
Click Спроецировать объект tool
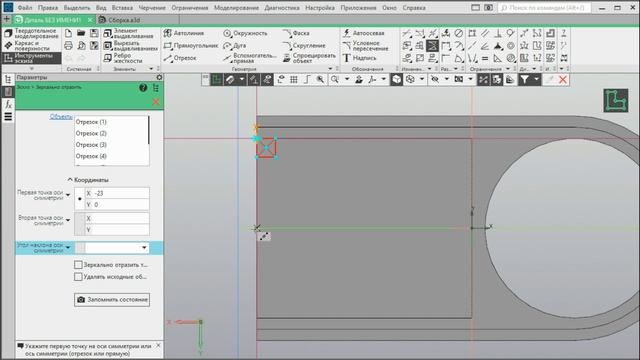pyautogui.click(x=309, y=58)
